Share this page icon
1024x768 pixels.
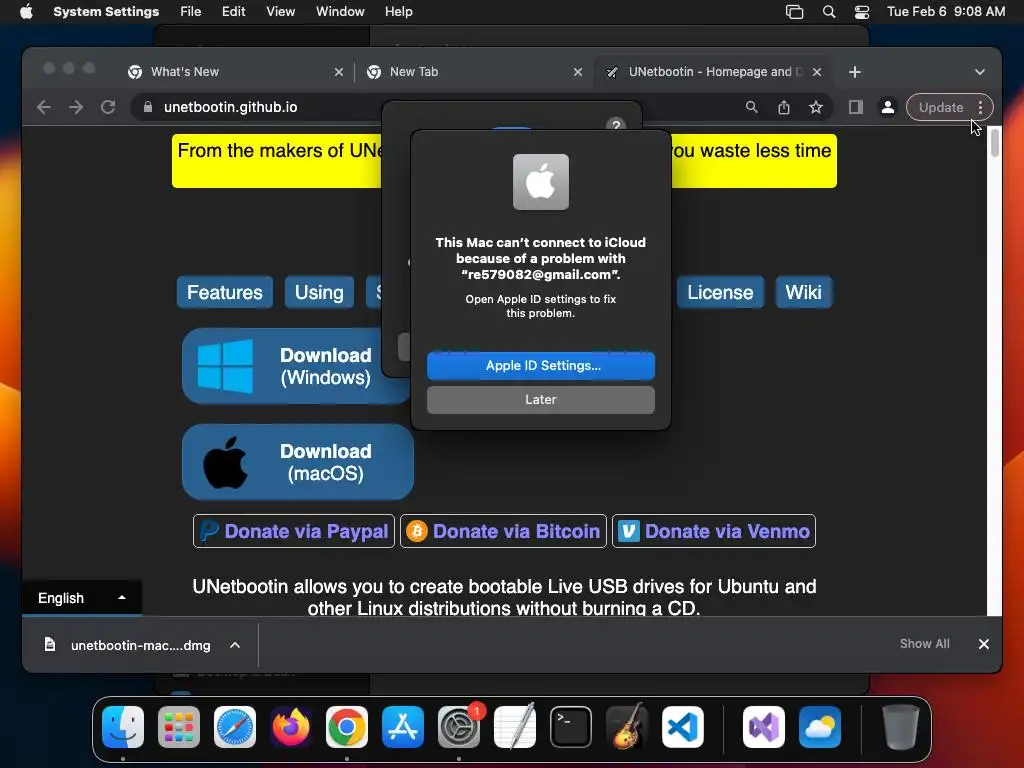click(784, 107)
